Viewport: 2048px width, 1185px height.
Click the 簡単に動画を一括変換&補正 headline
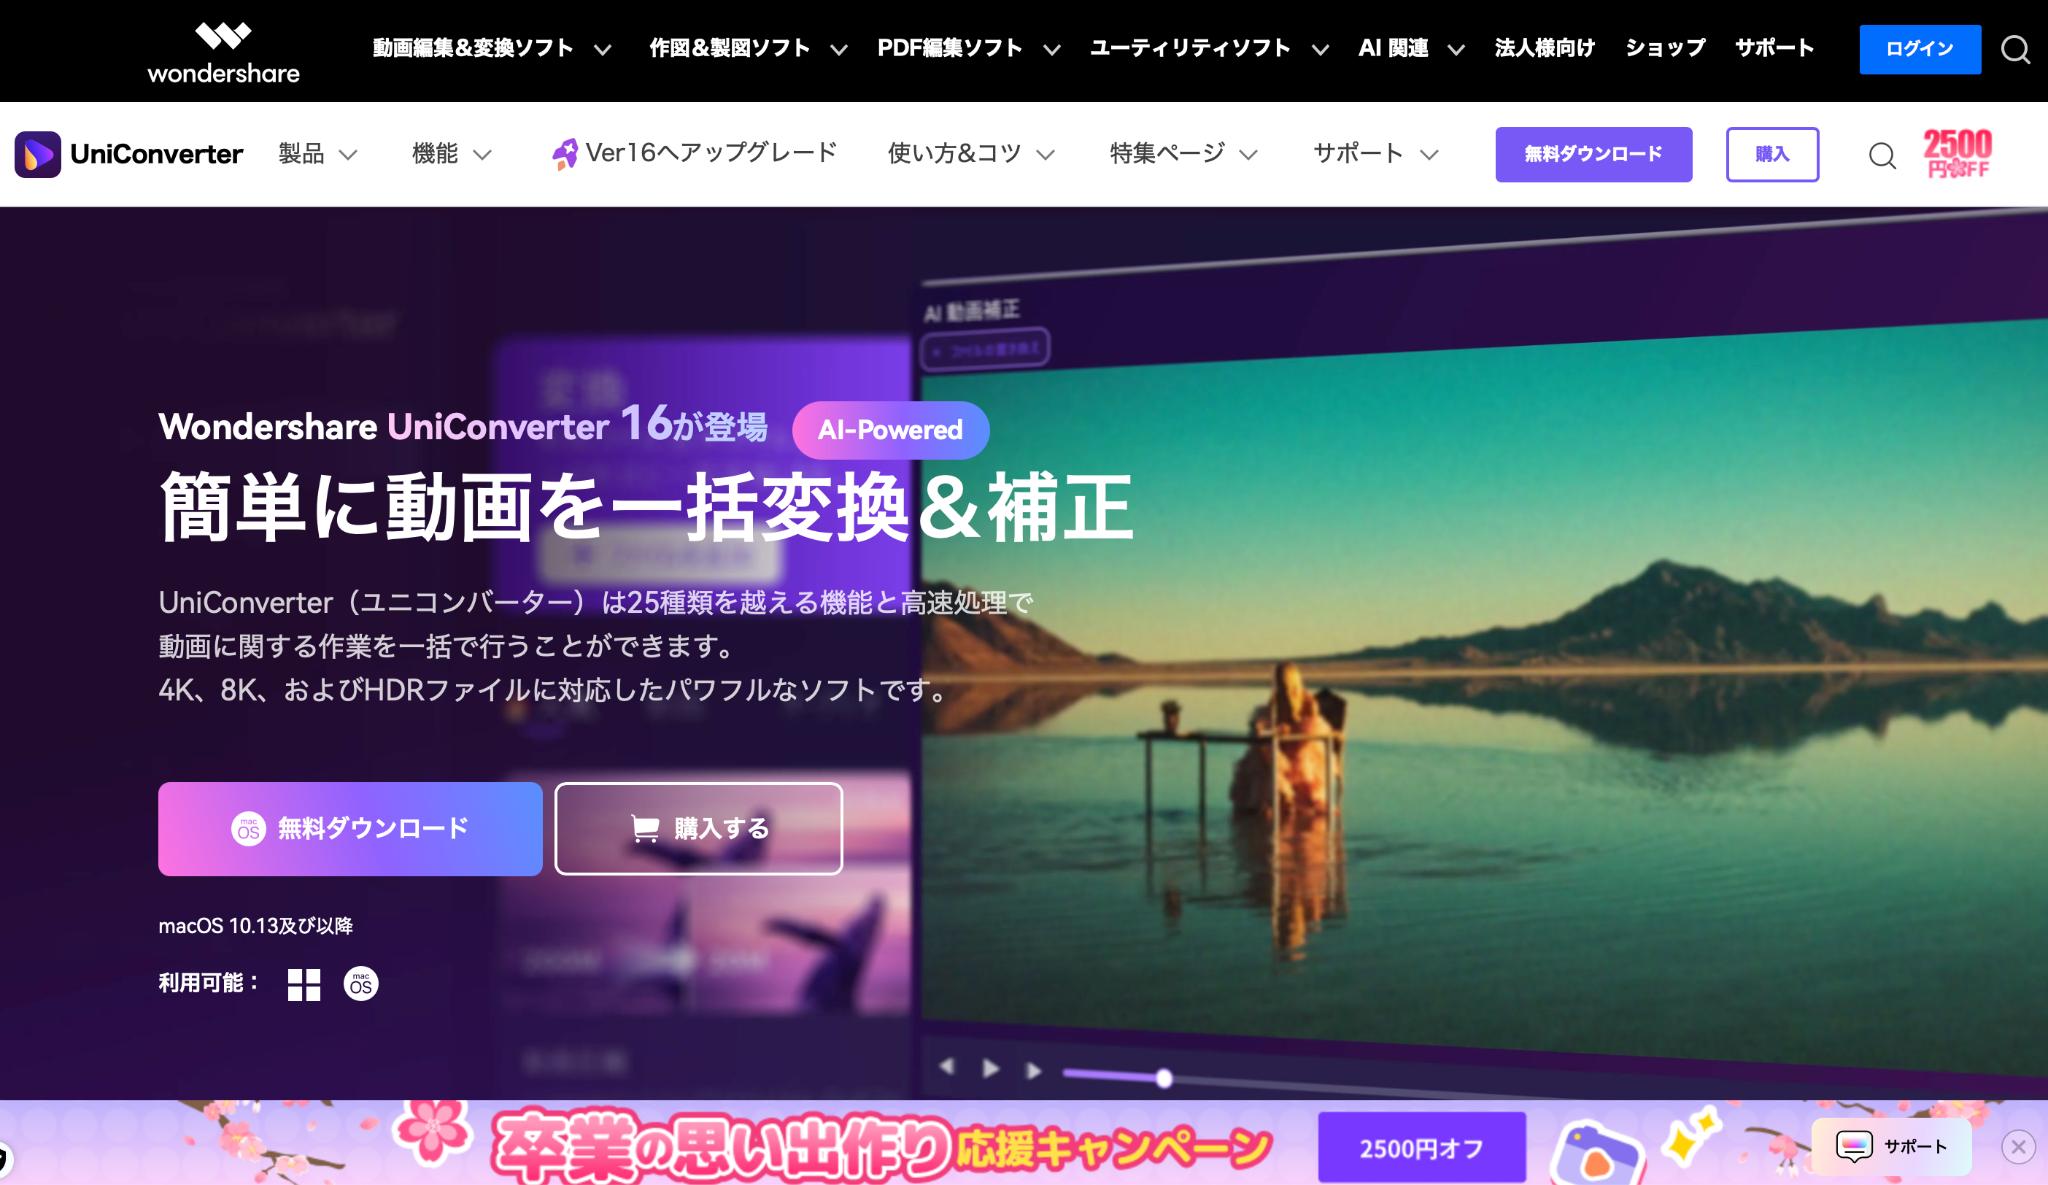click(646, 507)
